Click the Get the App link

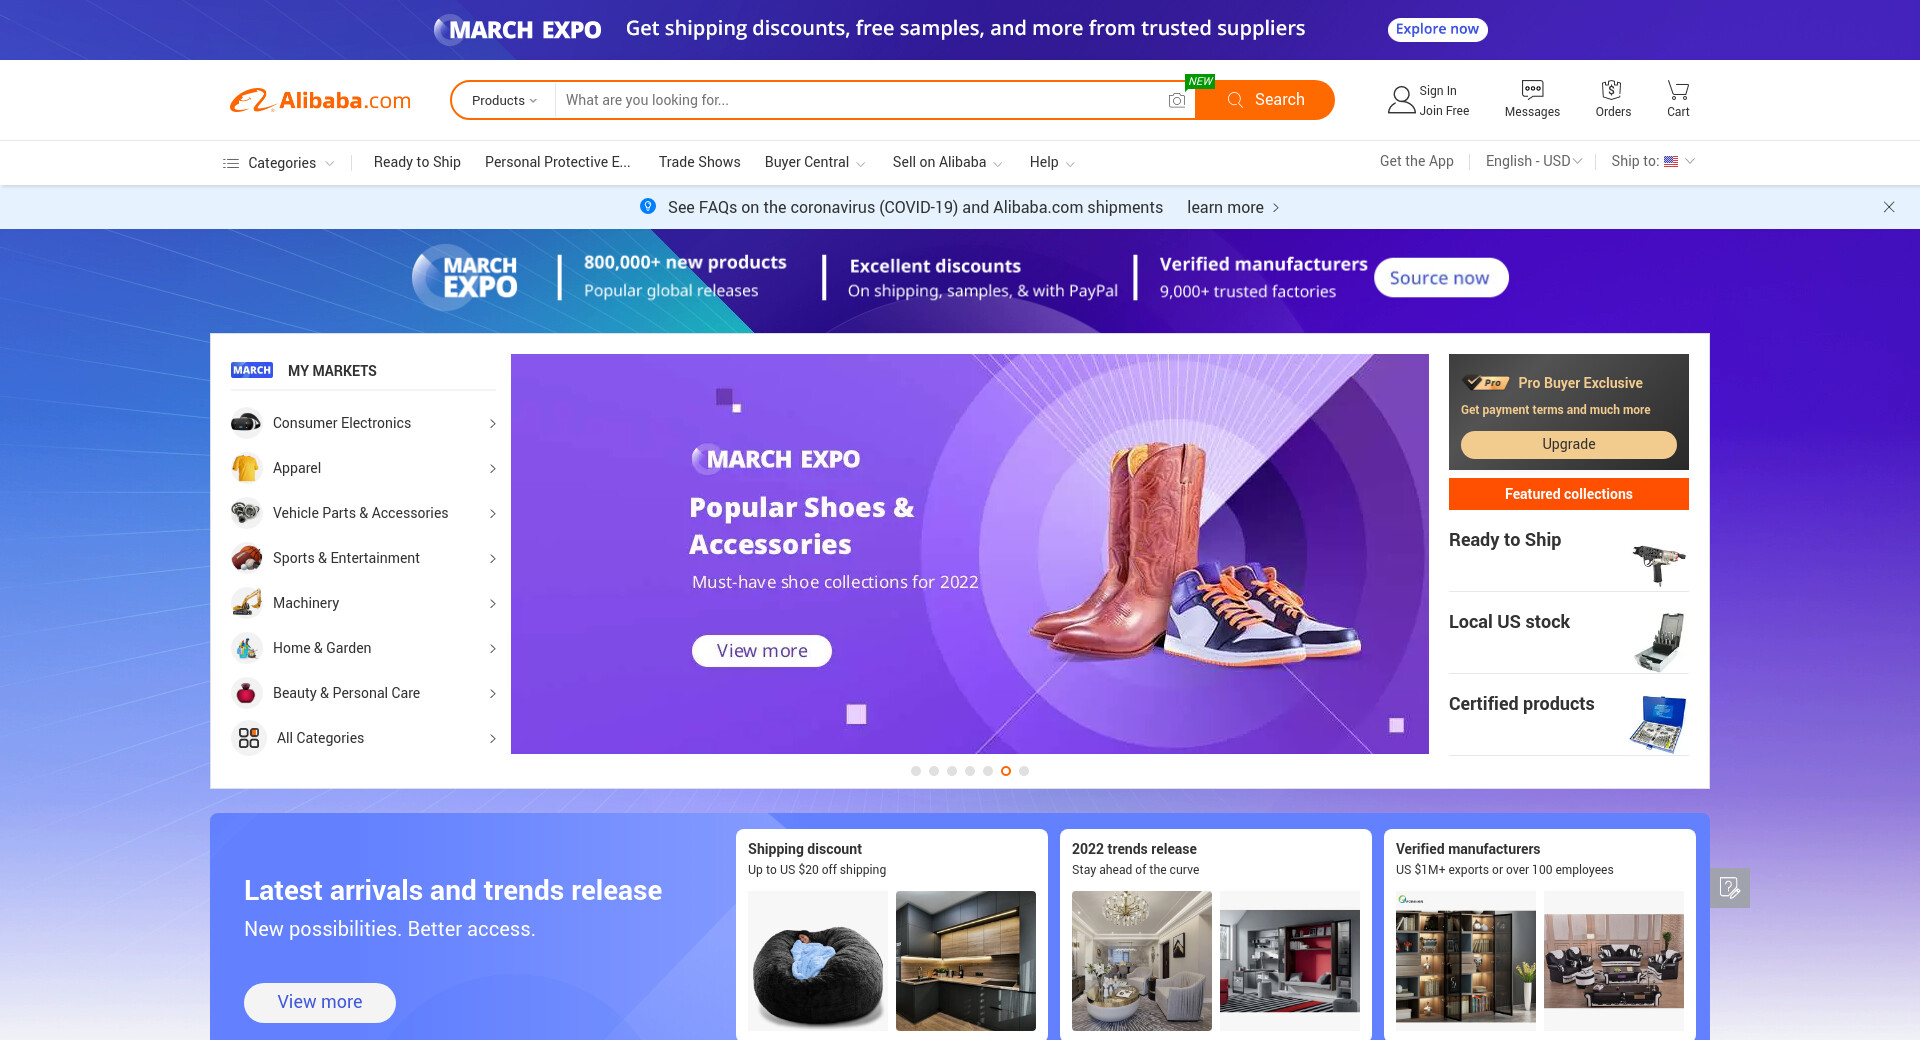coord(1417,161)
